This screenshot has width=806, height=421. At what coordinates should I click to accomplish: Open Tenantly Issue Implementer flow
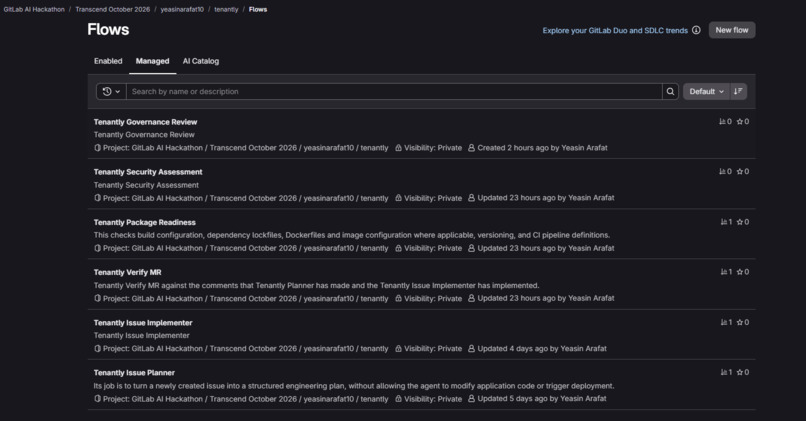[x=143, y=322]
